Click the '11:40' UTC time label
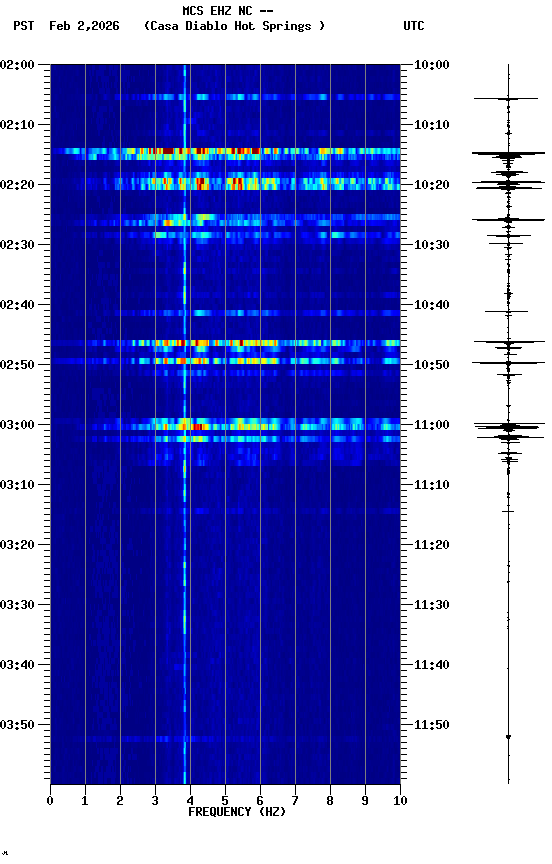Image resolution: width=552 pixels, height=864 pixels. pos(432,665)
